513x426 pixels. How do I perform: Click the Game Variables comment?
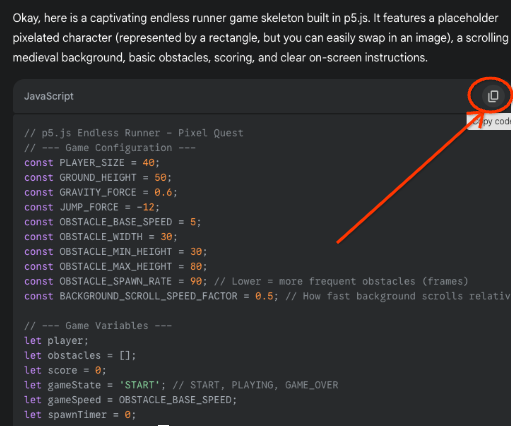[x=98, y=326]
